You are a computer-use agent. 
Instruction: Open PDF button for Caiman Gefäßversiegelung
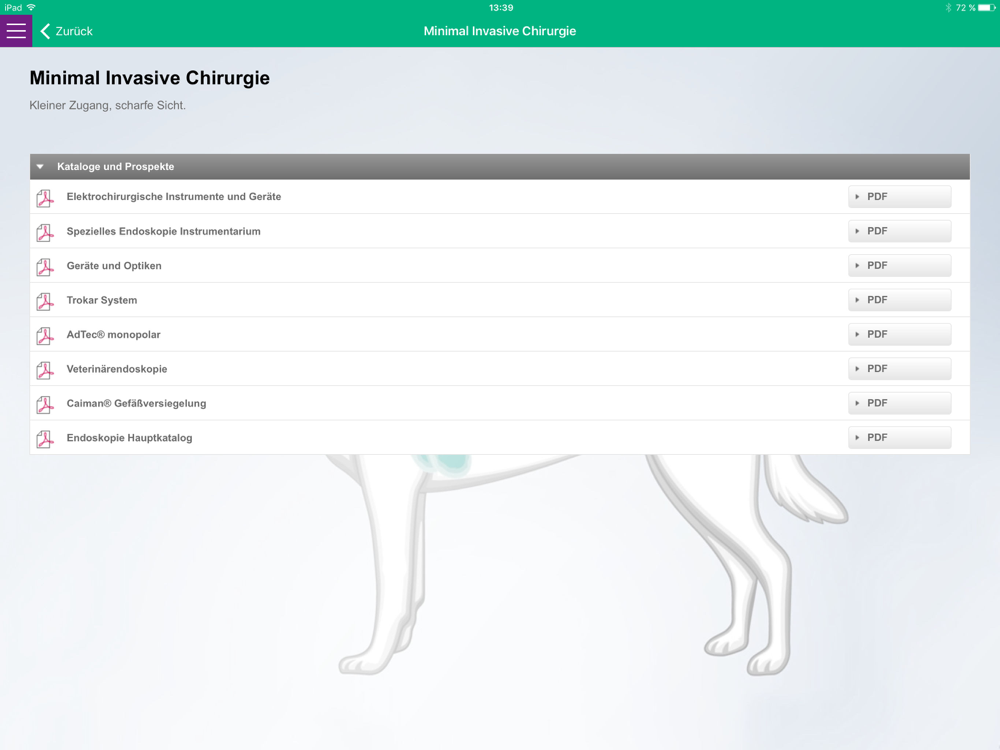point(899,403)
